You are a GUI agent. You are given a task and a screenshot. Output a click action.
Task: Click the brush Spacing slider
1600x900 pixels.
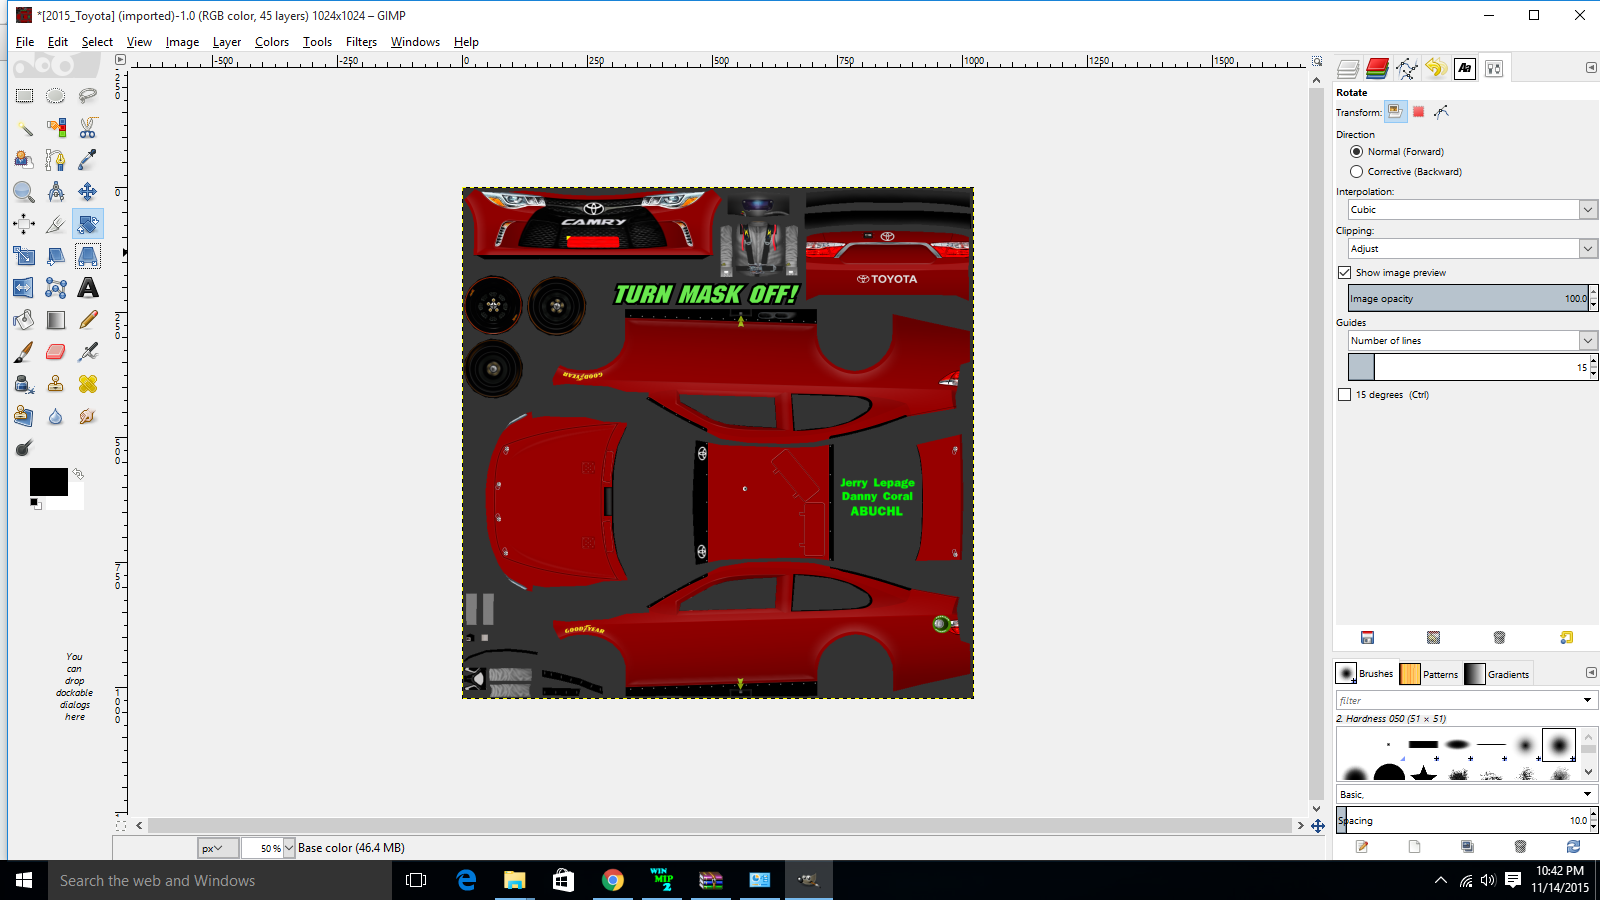[x=1462, y=820]
